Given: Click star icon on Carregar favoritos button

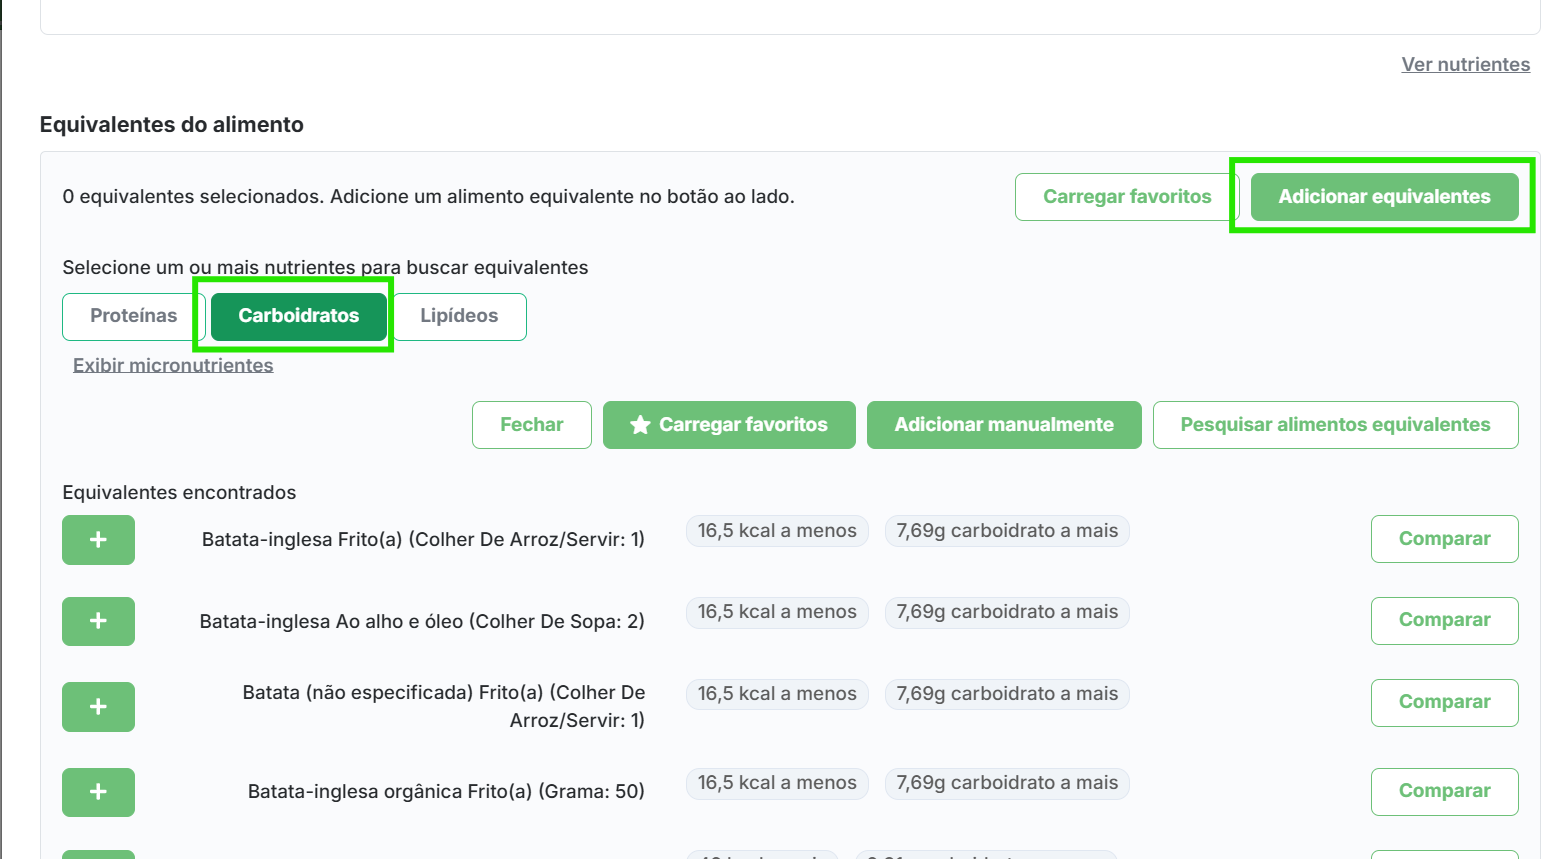Looking at the screenshot, I should coord(640,425).
